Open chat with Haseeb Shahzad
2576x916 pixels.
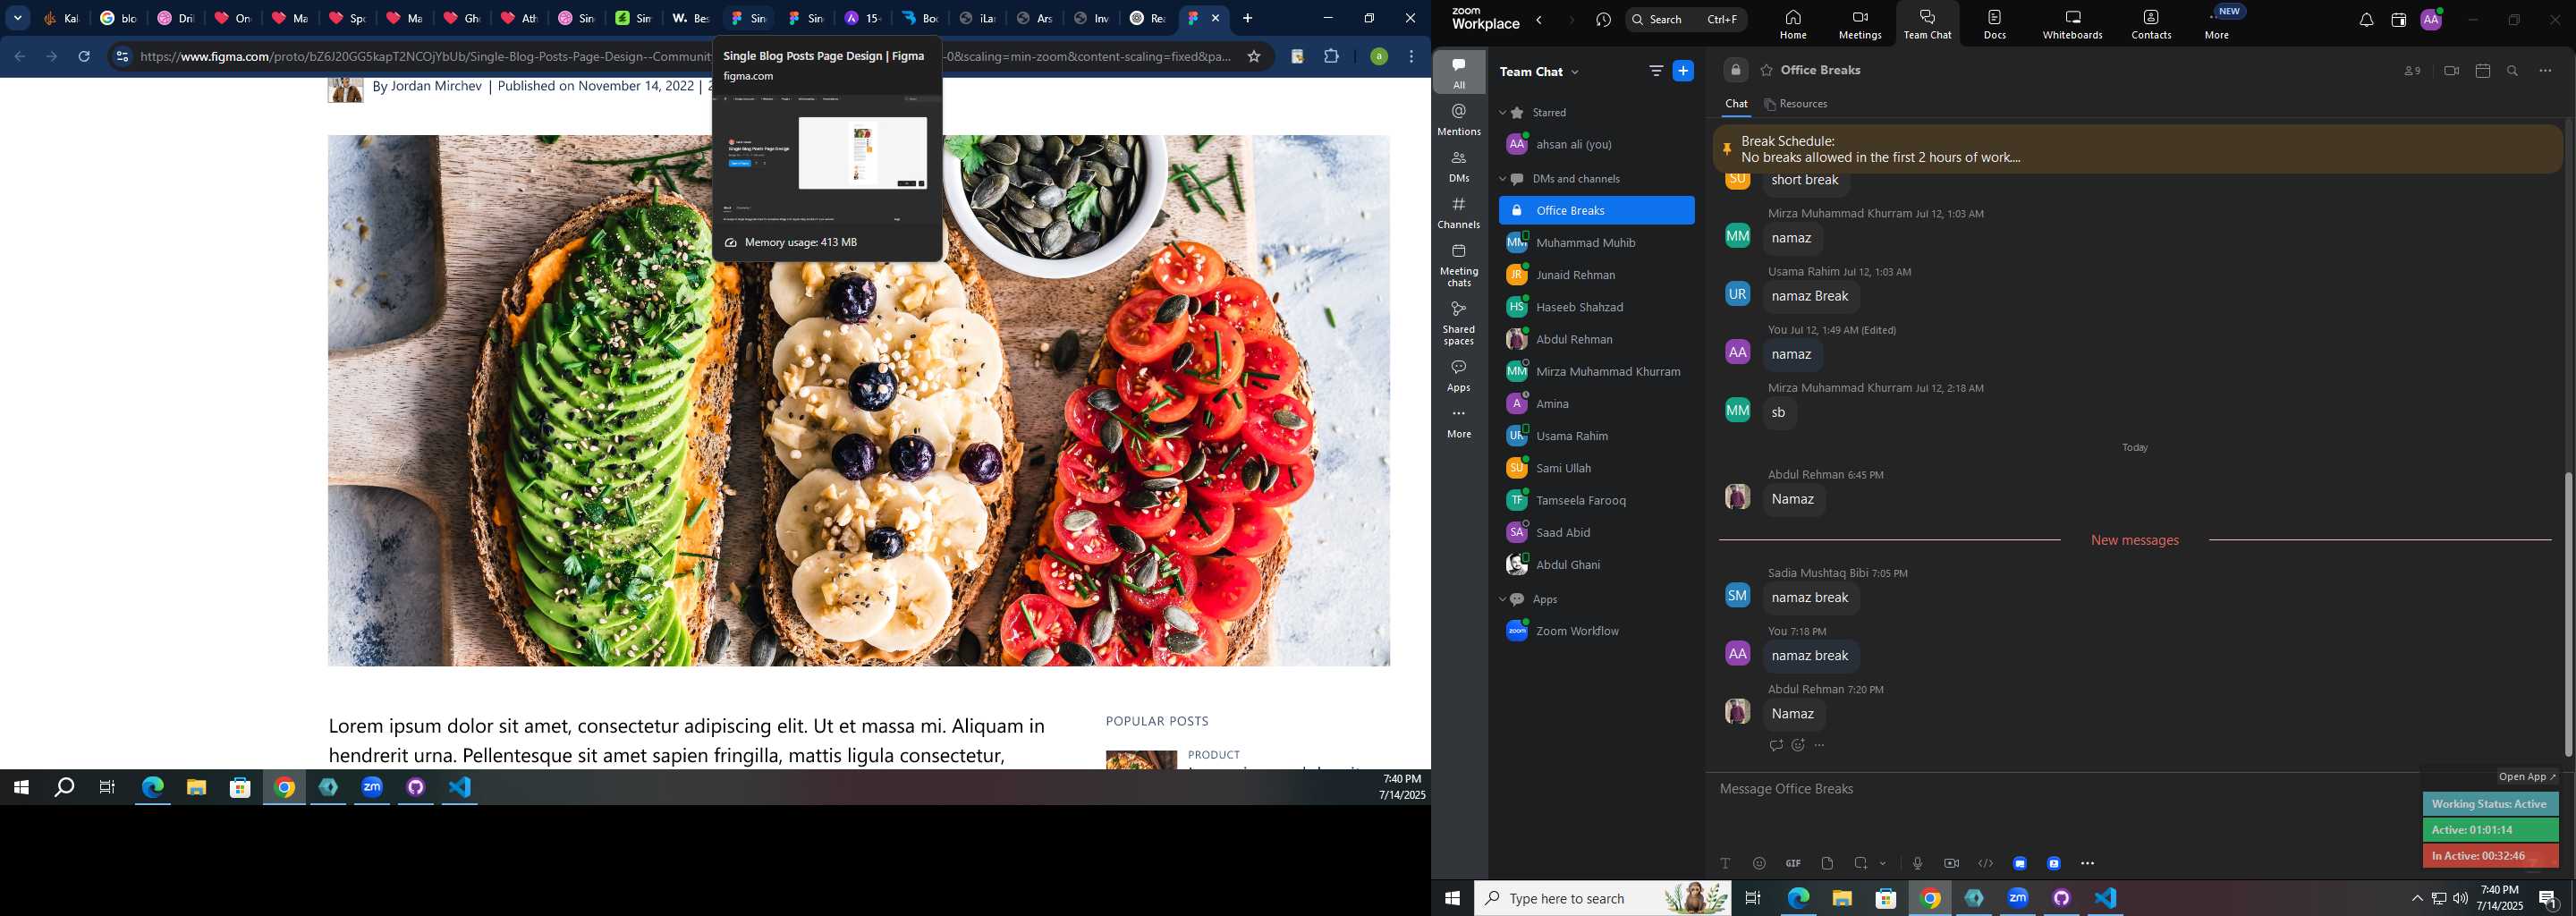pyautogui.click(x=1596, y=307)
